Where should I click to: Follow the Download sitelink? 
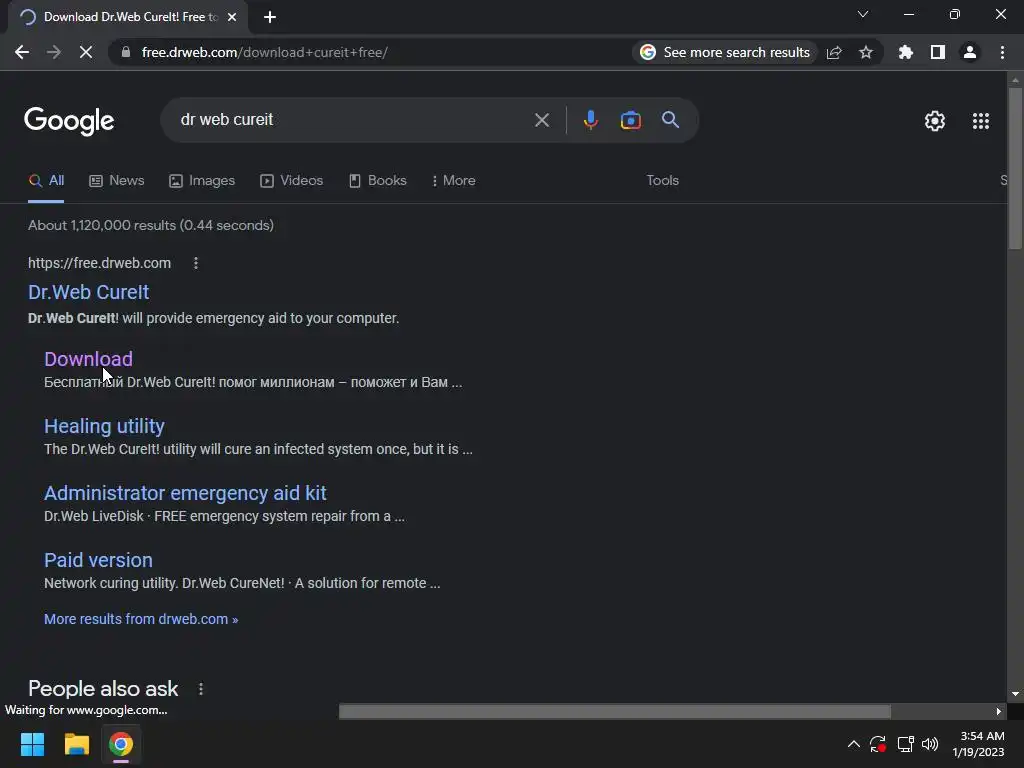click(88, 359)
